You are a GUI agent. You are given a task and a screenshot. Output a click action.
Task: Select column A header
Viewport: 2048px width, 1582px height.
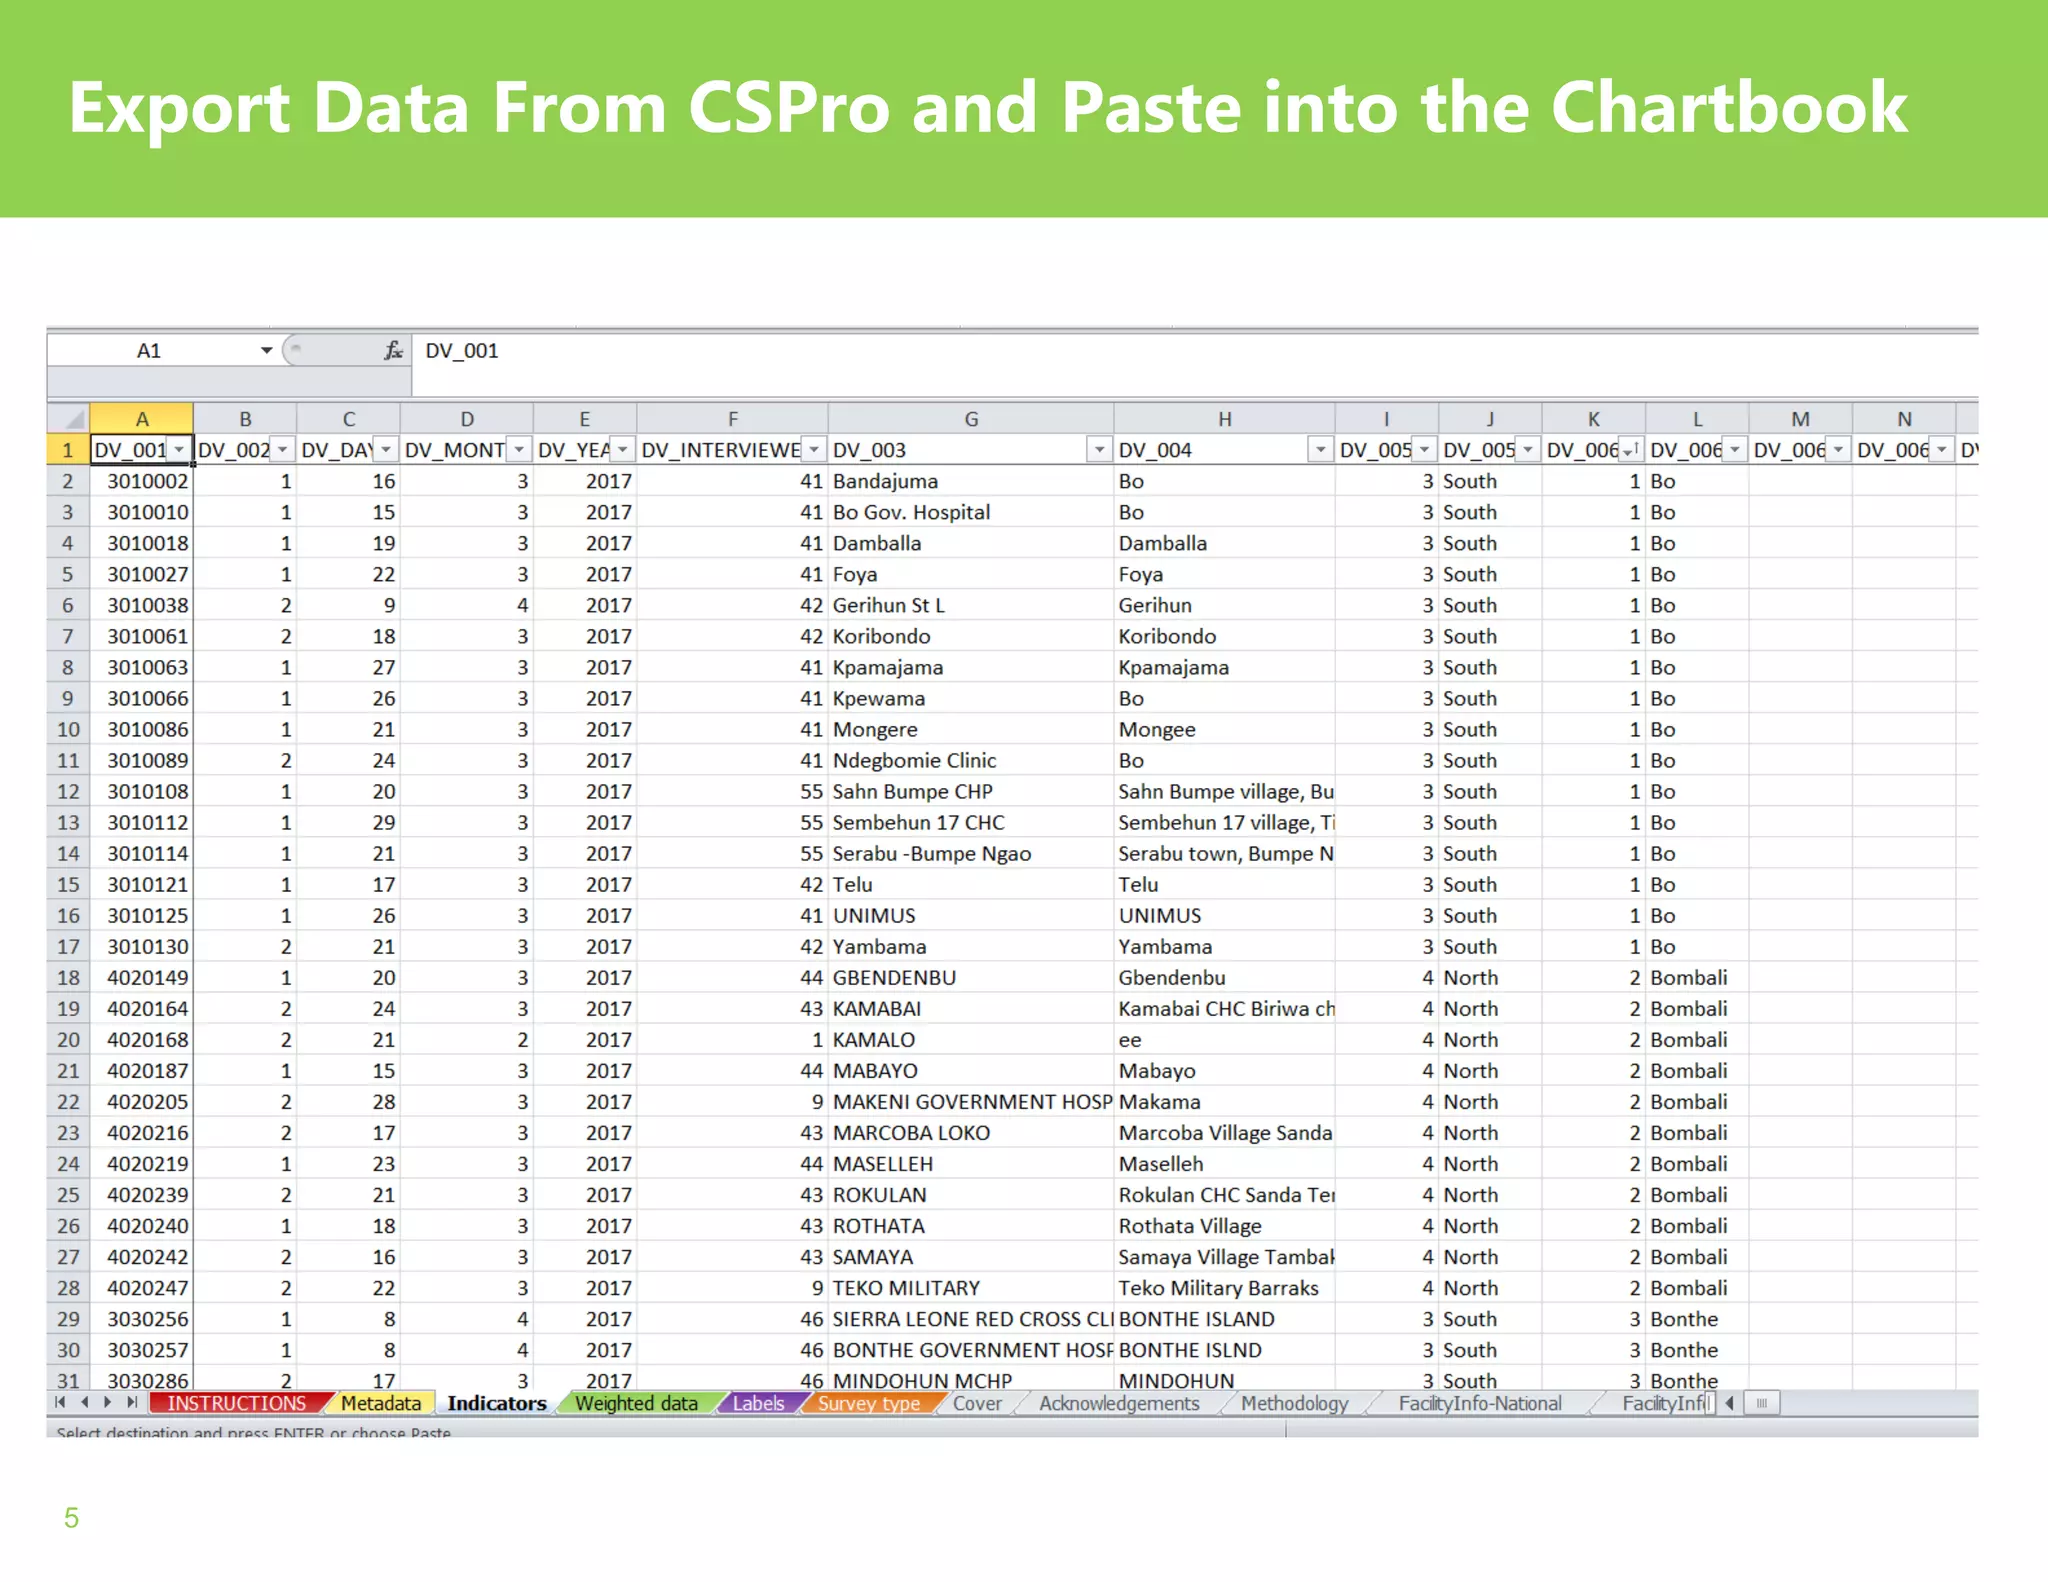click(142, 418)
